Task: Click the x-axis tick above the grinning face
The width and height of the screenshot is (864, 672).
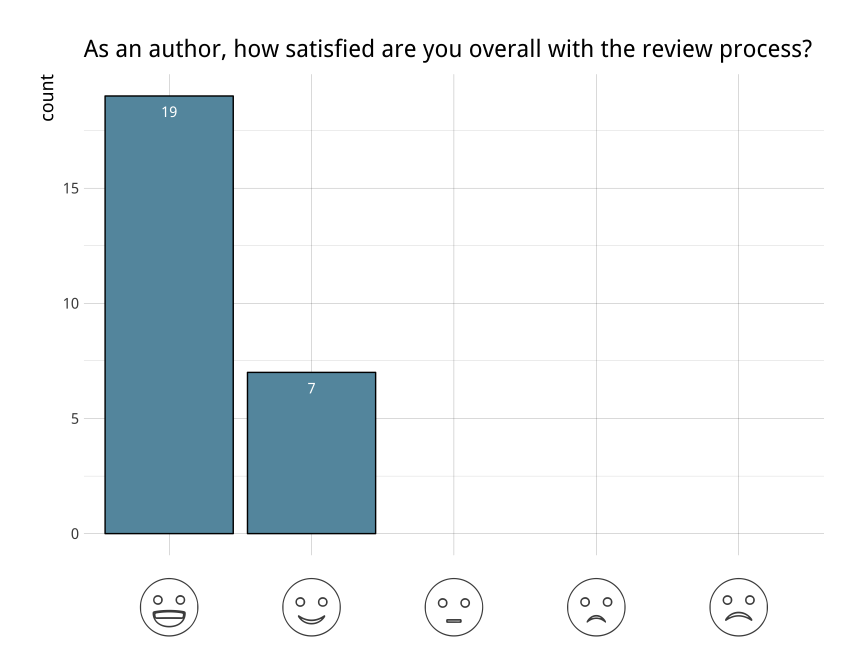Action: click(169, 546)
